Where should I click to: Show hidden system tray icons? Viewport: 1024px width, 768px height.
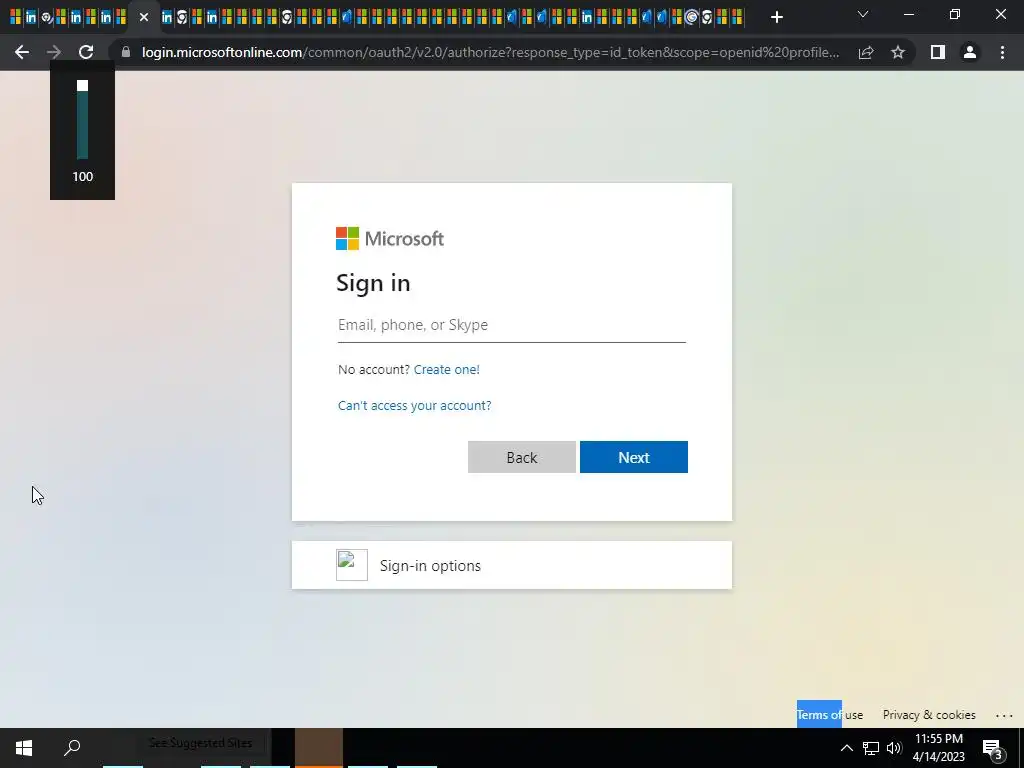pyautogui.click(x=846, y=748)
